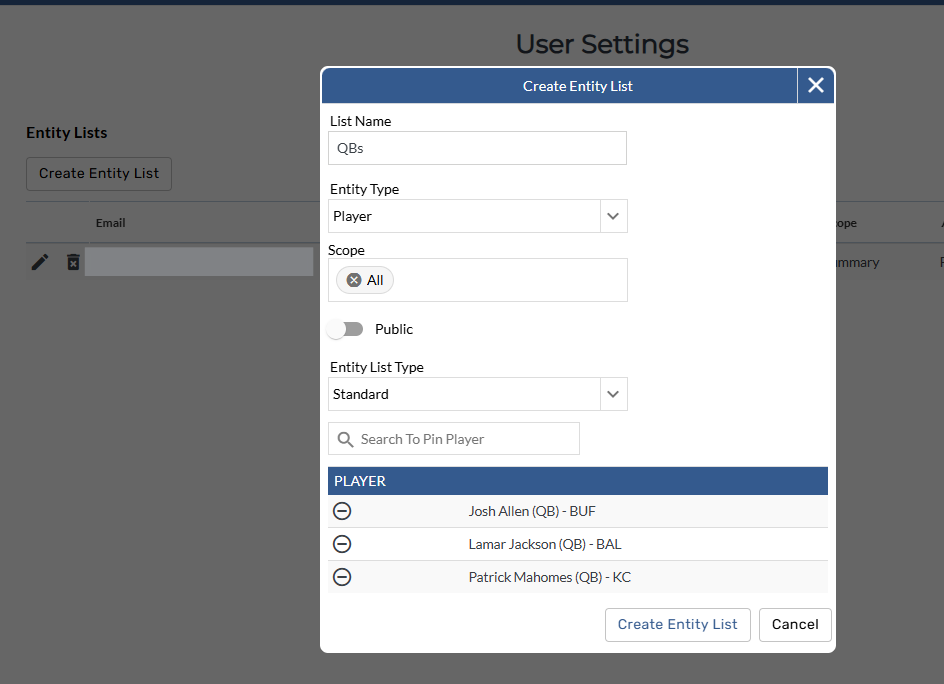Viewport: 944px width, 684px height.
Task: Toggle the Public switch
Action: click(345, 329)
